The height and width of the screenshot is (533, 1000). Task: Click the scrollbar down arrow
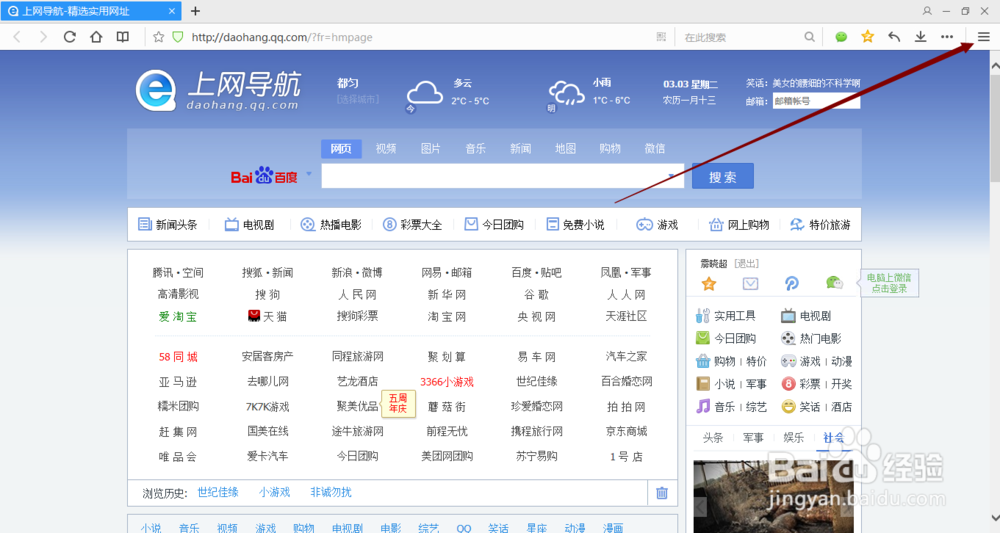(994, 518)
